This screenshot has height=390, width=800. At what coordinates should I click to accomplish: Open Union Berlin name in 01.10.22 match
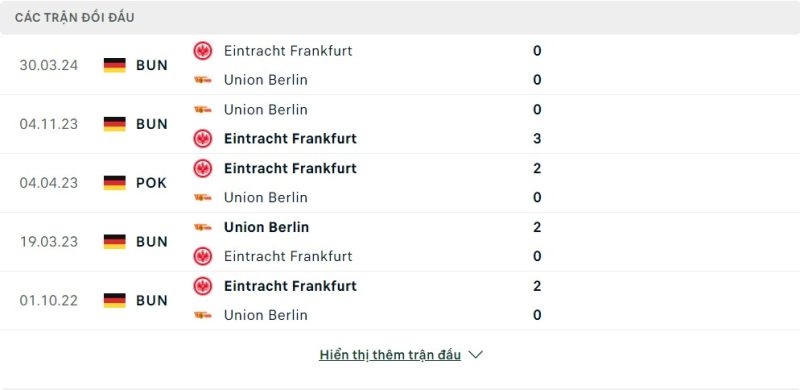click(266, 315)
